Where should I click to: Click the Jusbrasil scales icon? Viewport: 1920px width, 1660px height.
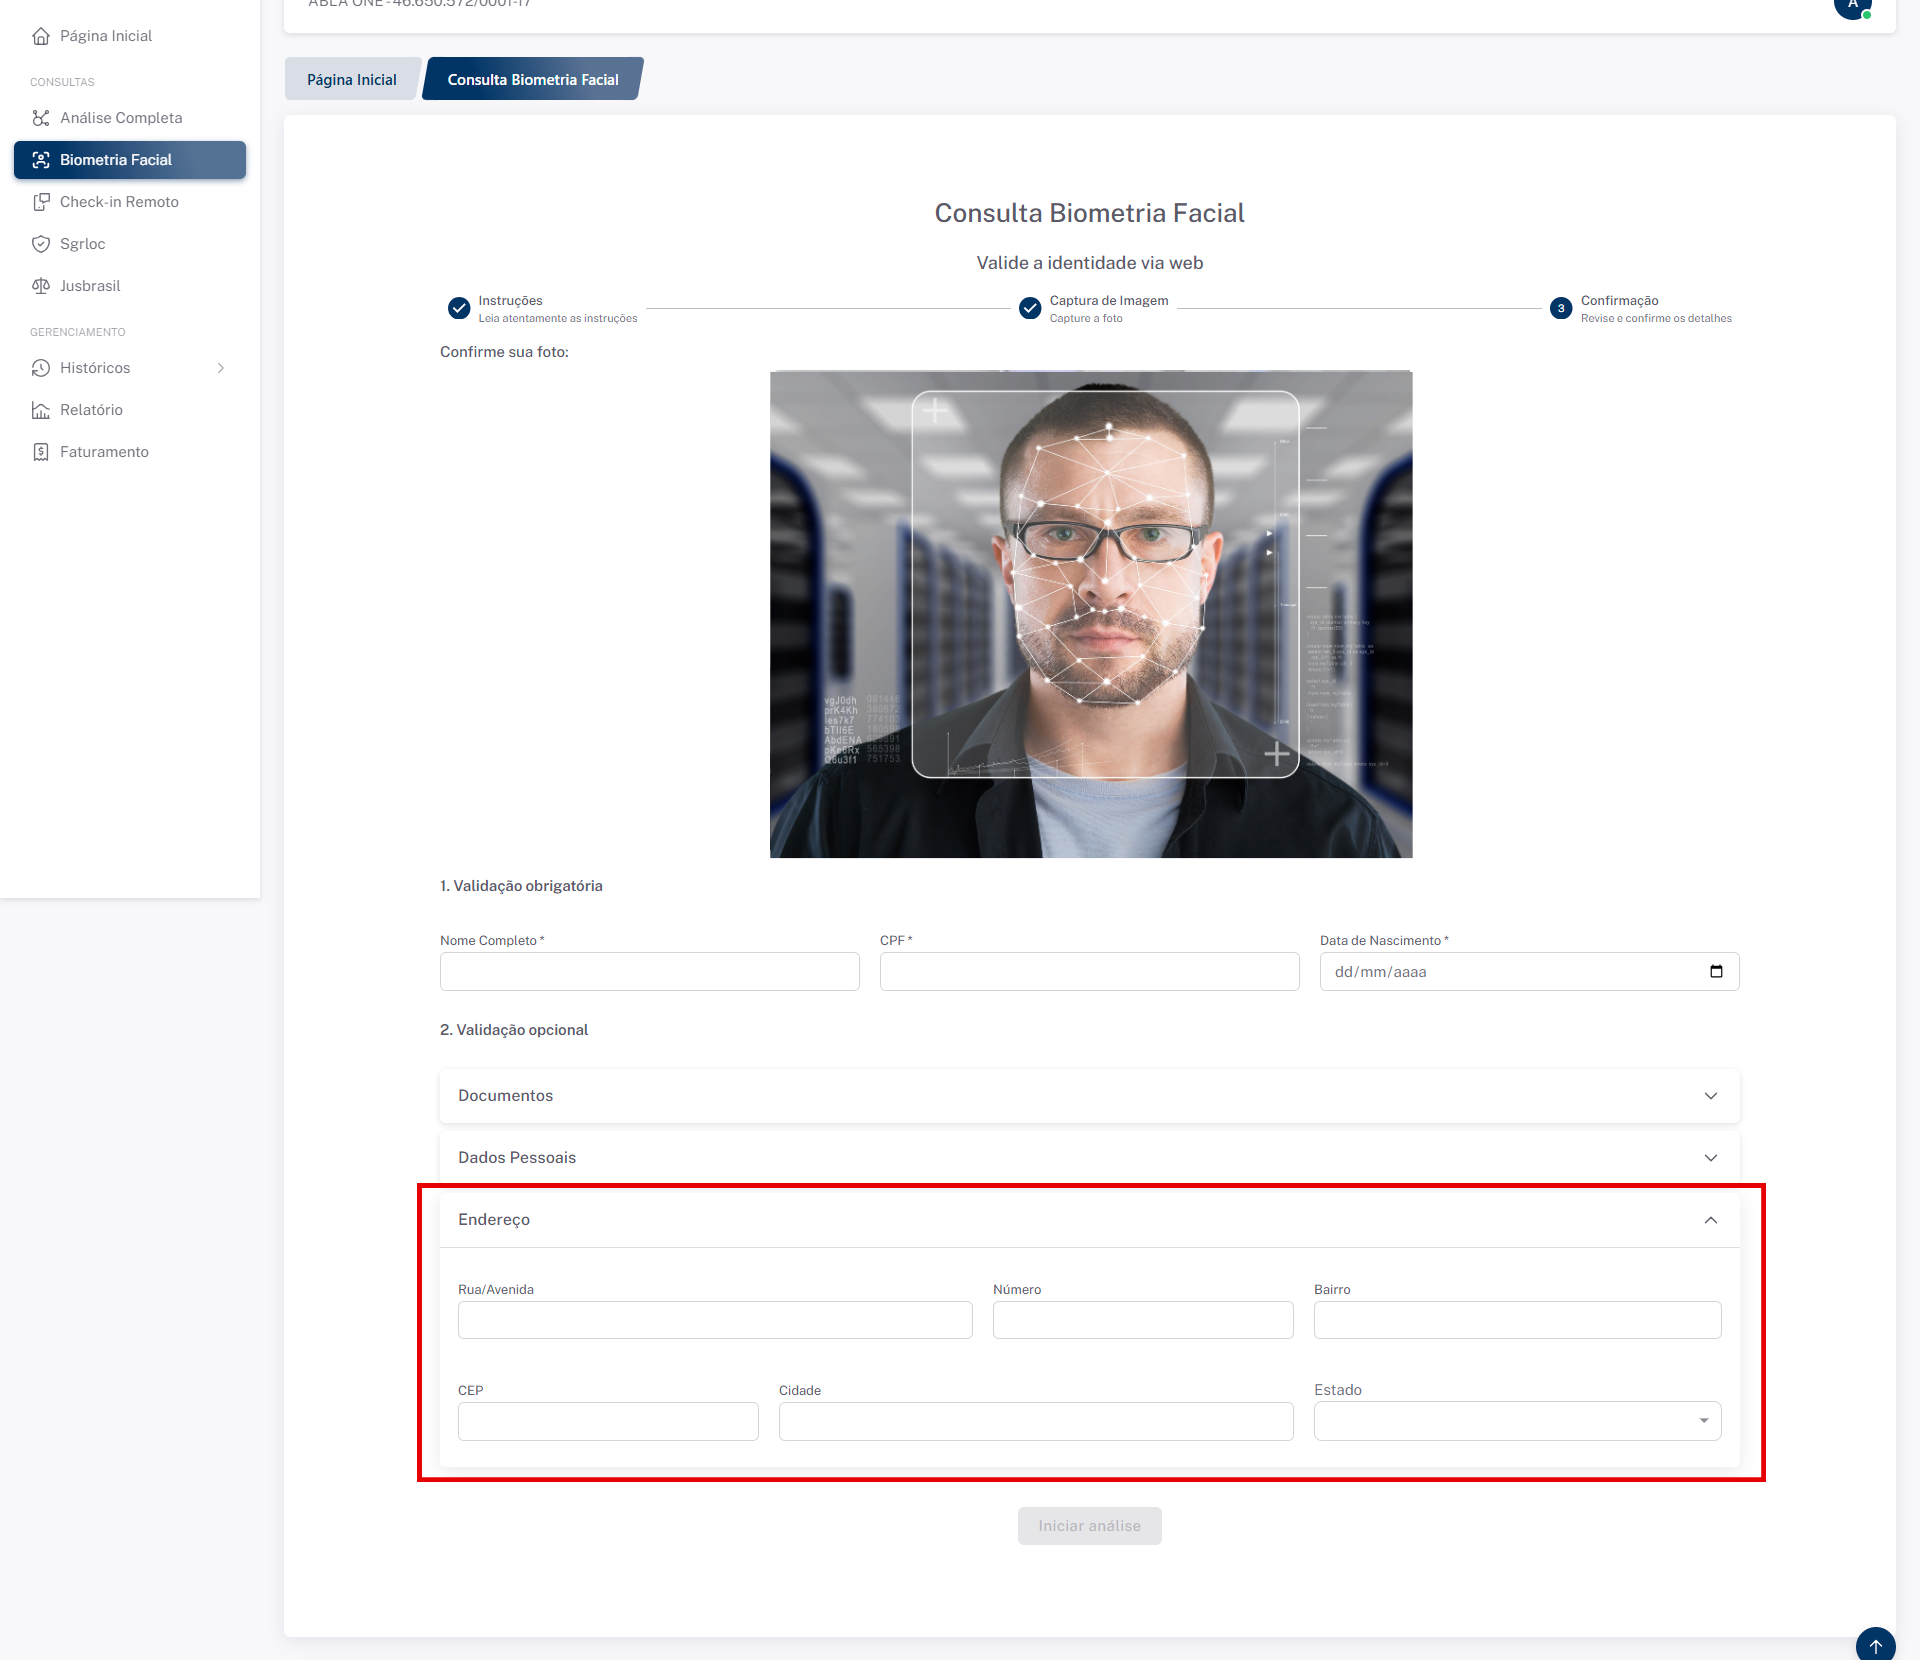click(41, 286)
